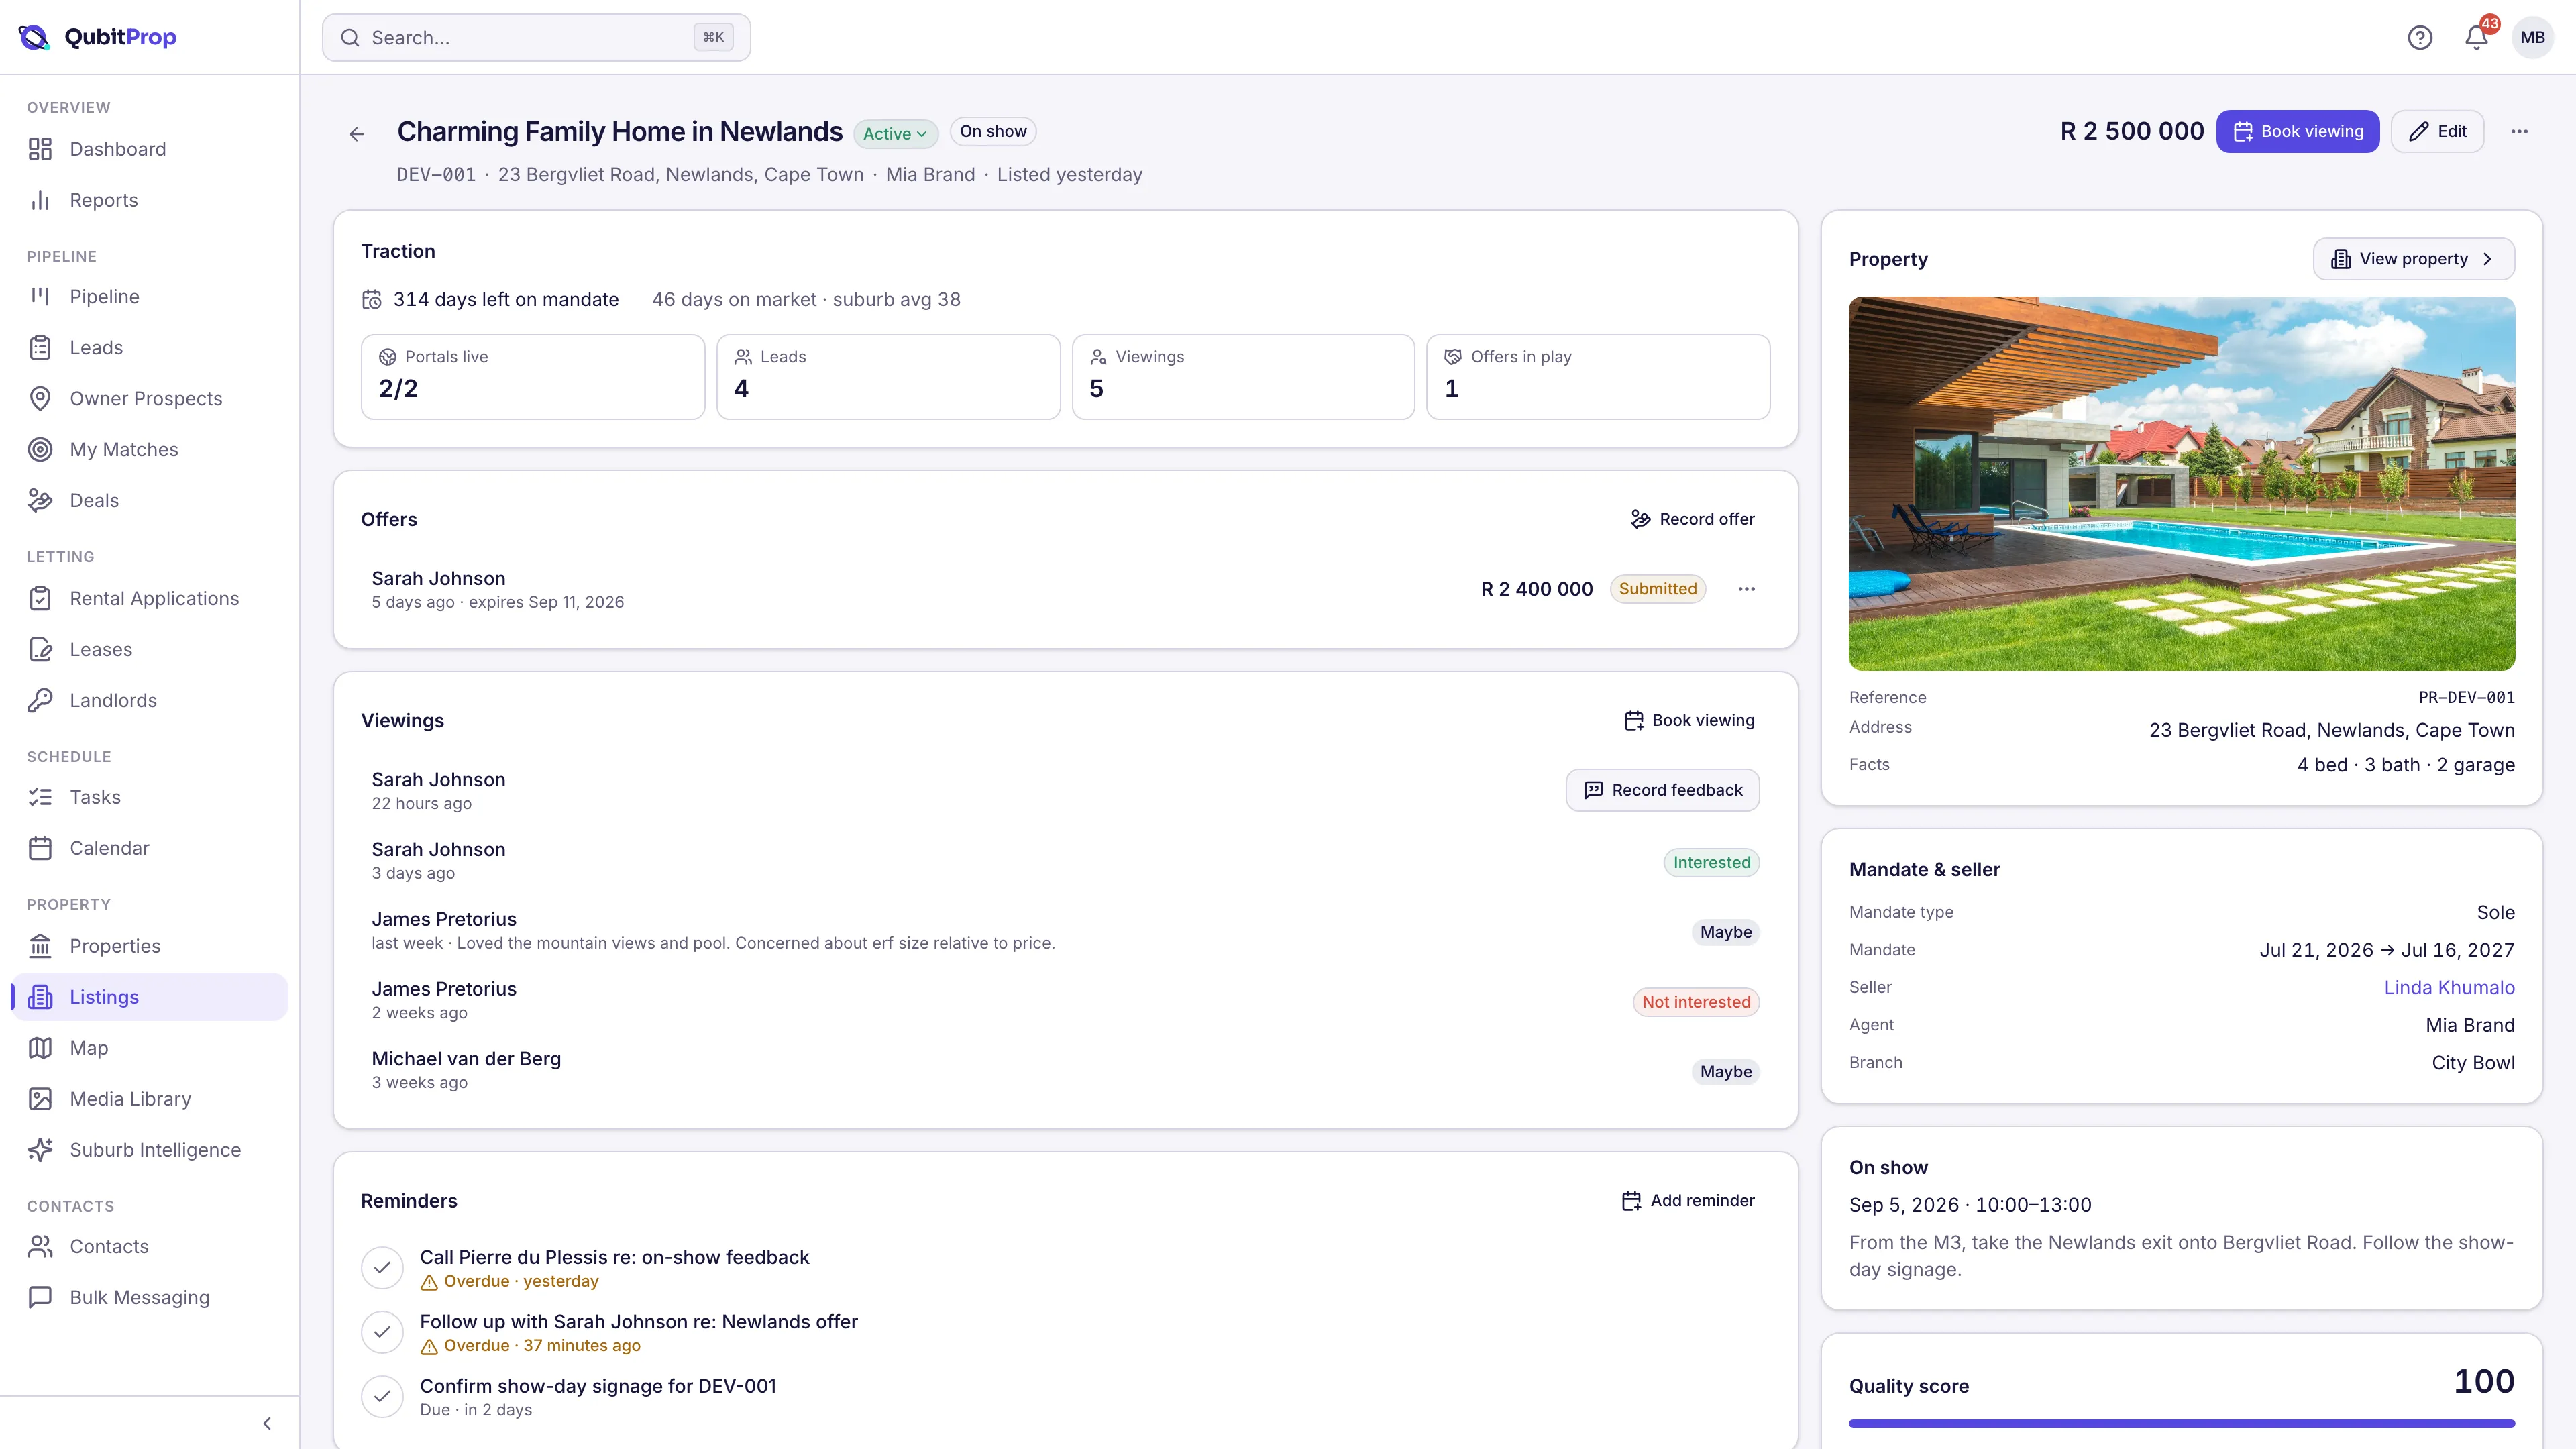
Task: Open the help question mark icon
Action: point(2420,37)
